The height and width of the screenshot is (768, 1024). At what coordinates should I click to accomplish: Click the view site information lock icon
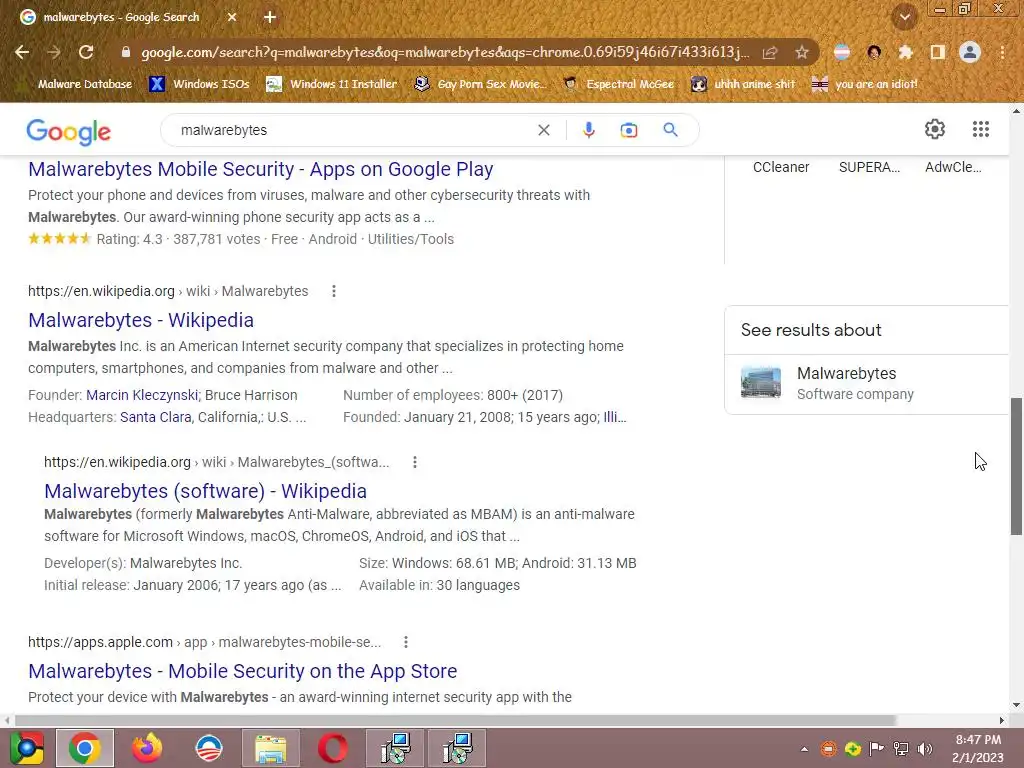click(x=126, y=52)
